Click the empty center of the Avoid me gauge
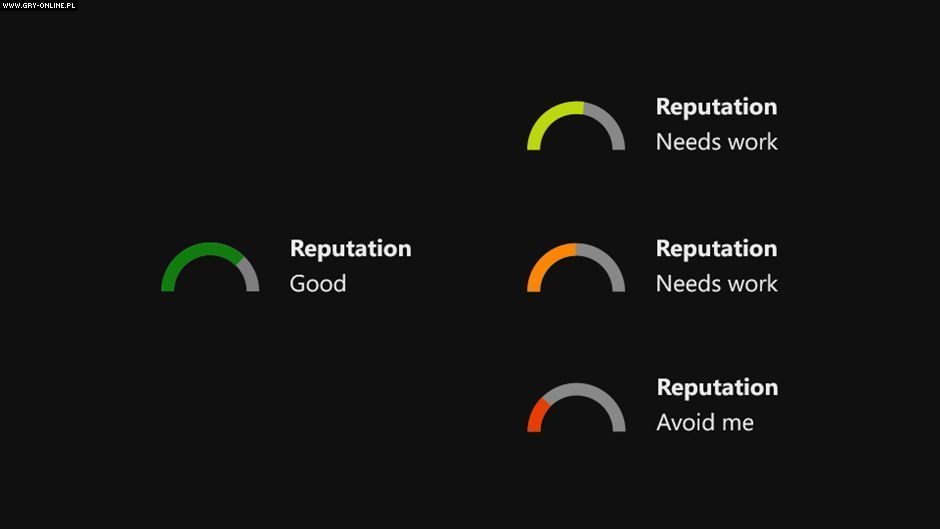Screen dimensions: 940x529 click(x=577, y=420)
